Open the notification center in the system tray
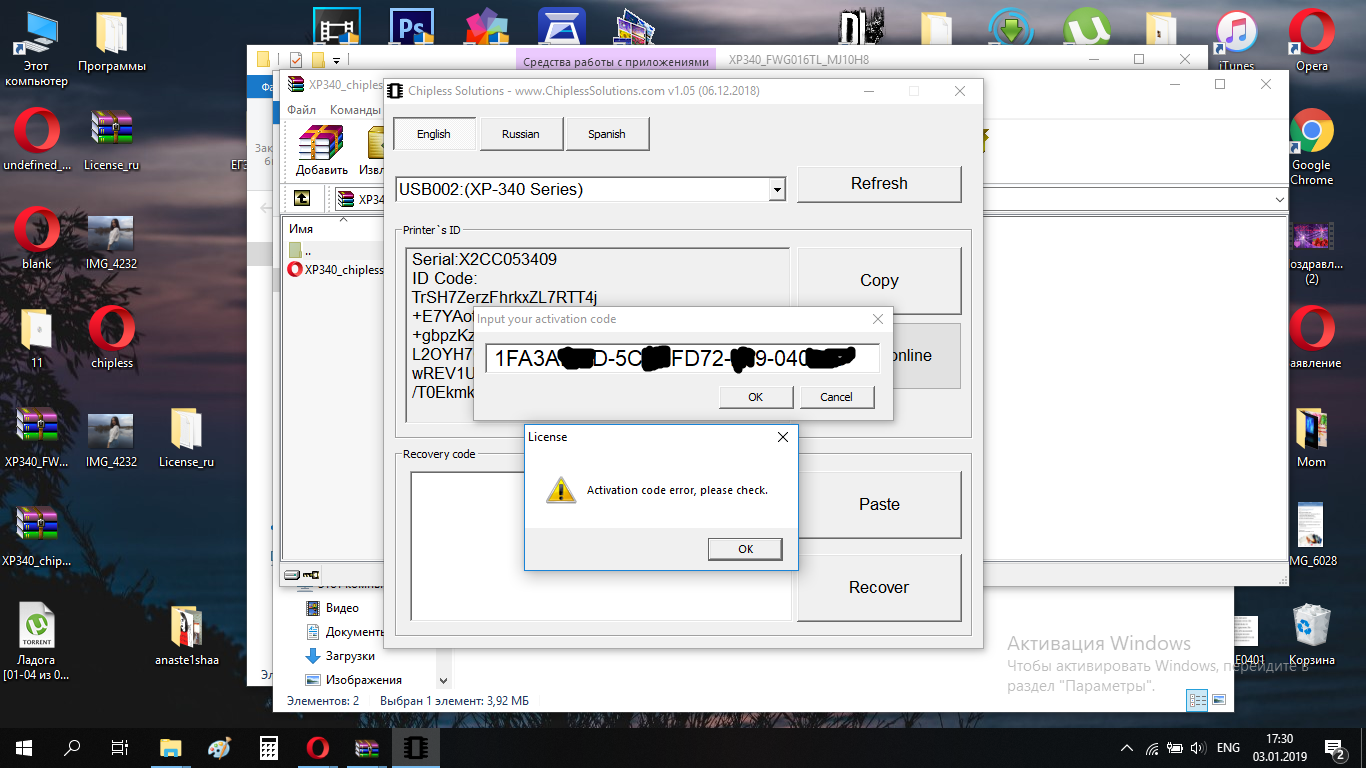This screenshot has height=768, width=1366. tap(1337, 747)
